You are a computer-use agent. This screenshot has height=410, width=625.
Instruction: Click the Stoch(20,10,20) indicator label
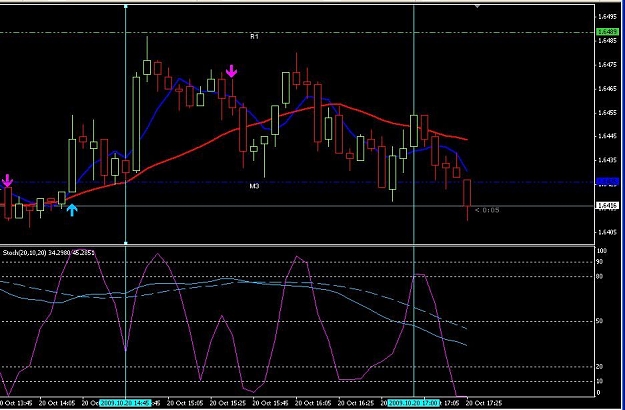click(48, 253)
